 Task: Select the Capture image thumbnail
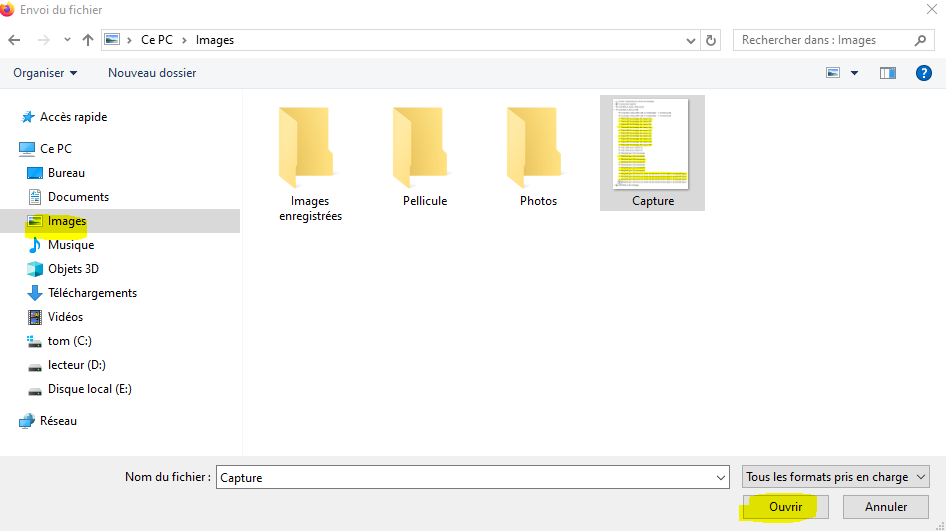(x=652, y=153)
